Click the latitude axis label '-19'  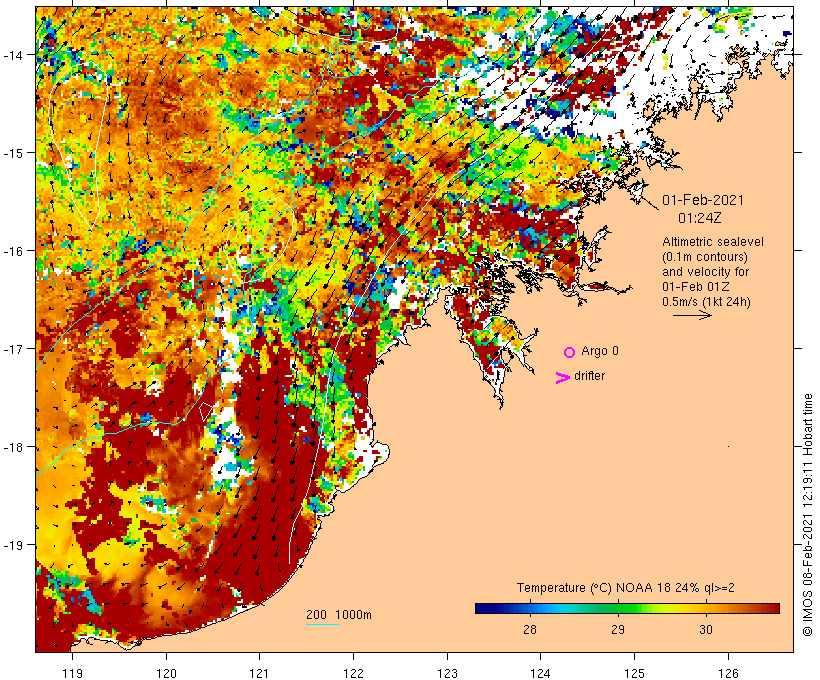pos(13,545)
